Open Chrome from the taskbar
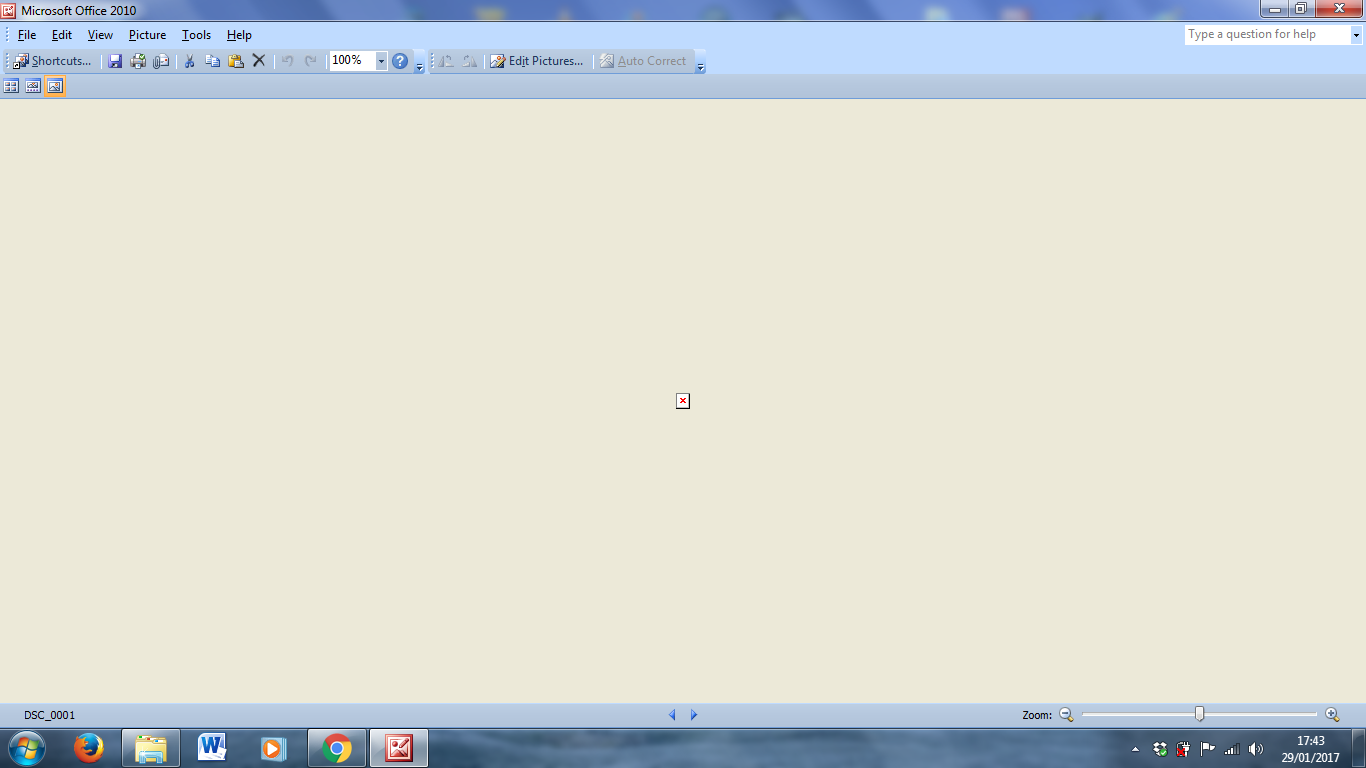1366x768 pixels. point(337,748)
